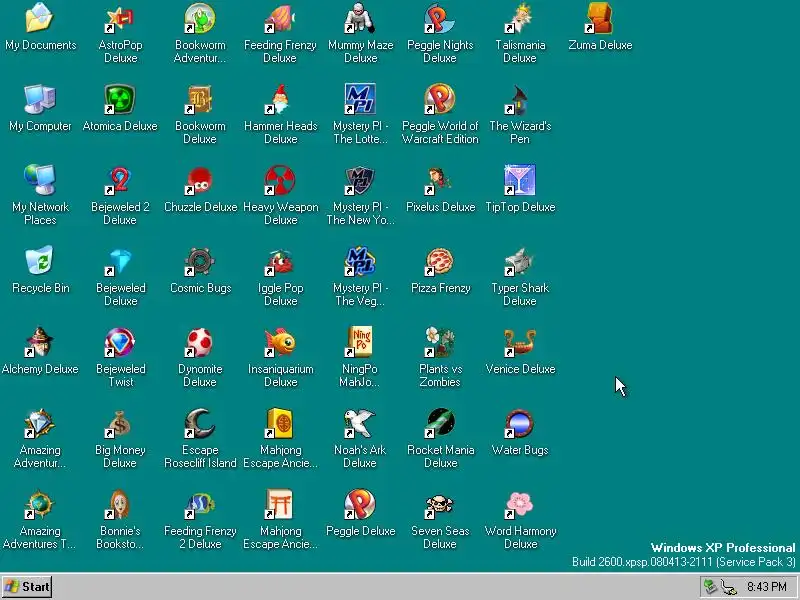Click Escape Rosecliff Island moon icon
Viewport: 800px width, 600px height.
point(200,423)
